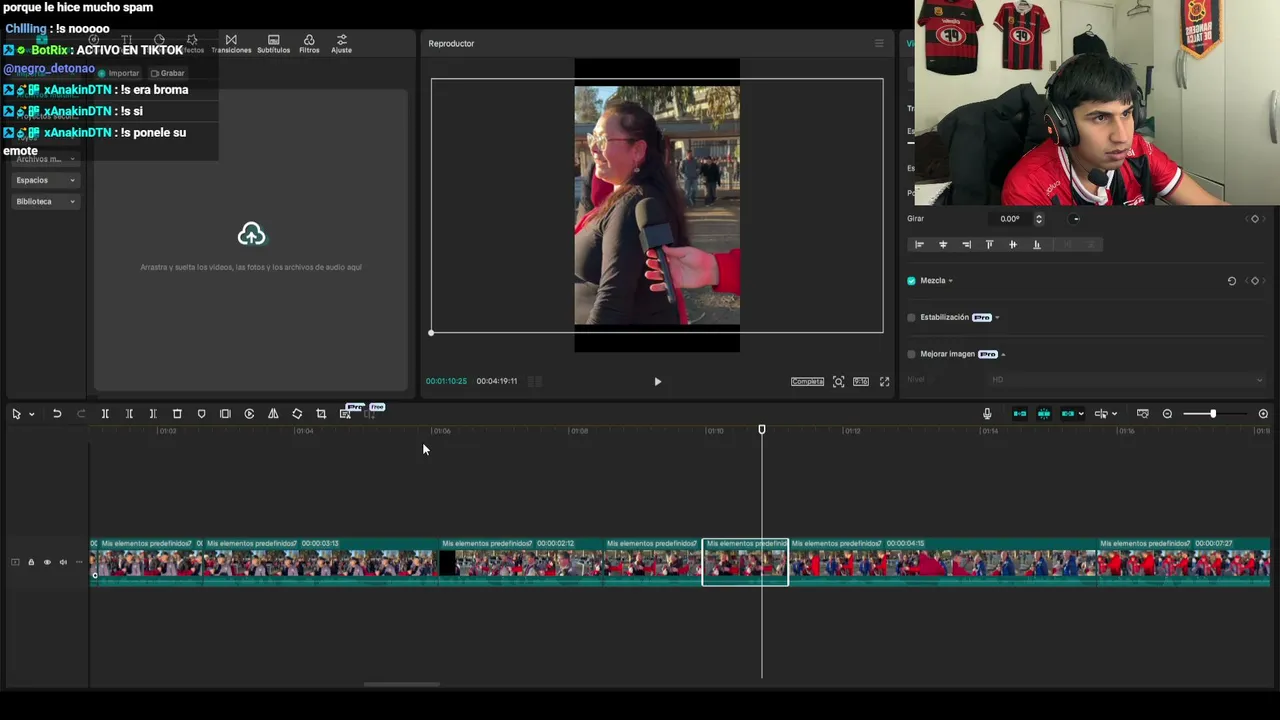Crop the selected clip
The height and width of the screenshot is (720, 1280).
pos(321,414)
